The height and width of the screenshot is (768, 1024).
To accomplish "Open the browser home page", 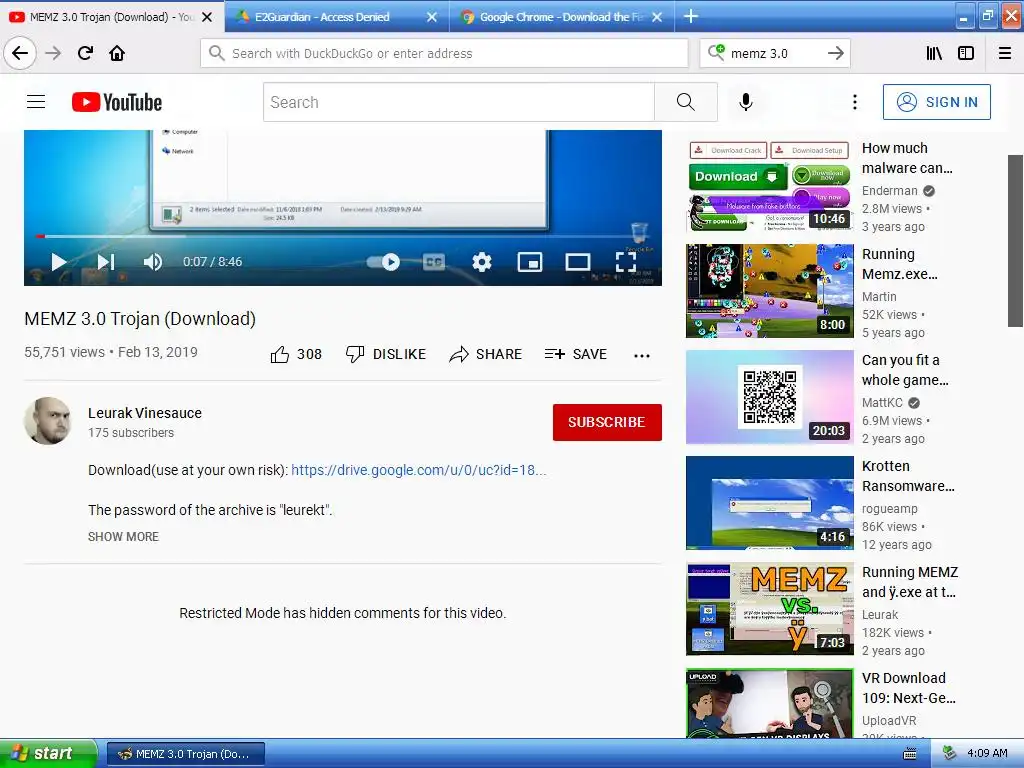I will (117, 53).
